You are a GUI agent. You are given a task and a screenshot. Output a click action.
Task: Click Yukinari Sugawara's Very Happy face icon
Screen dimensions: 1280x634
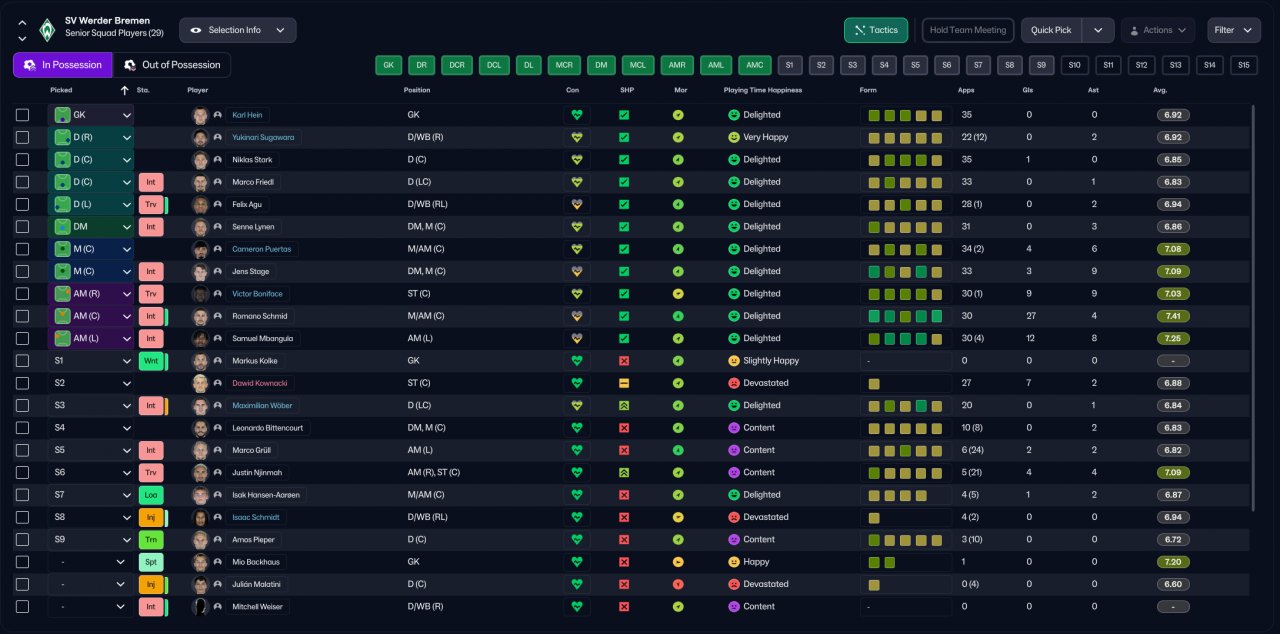pos(734,137)
